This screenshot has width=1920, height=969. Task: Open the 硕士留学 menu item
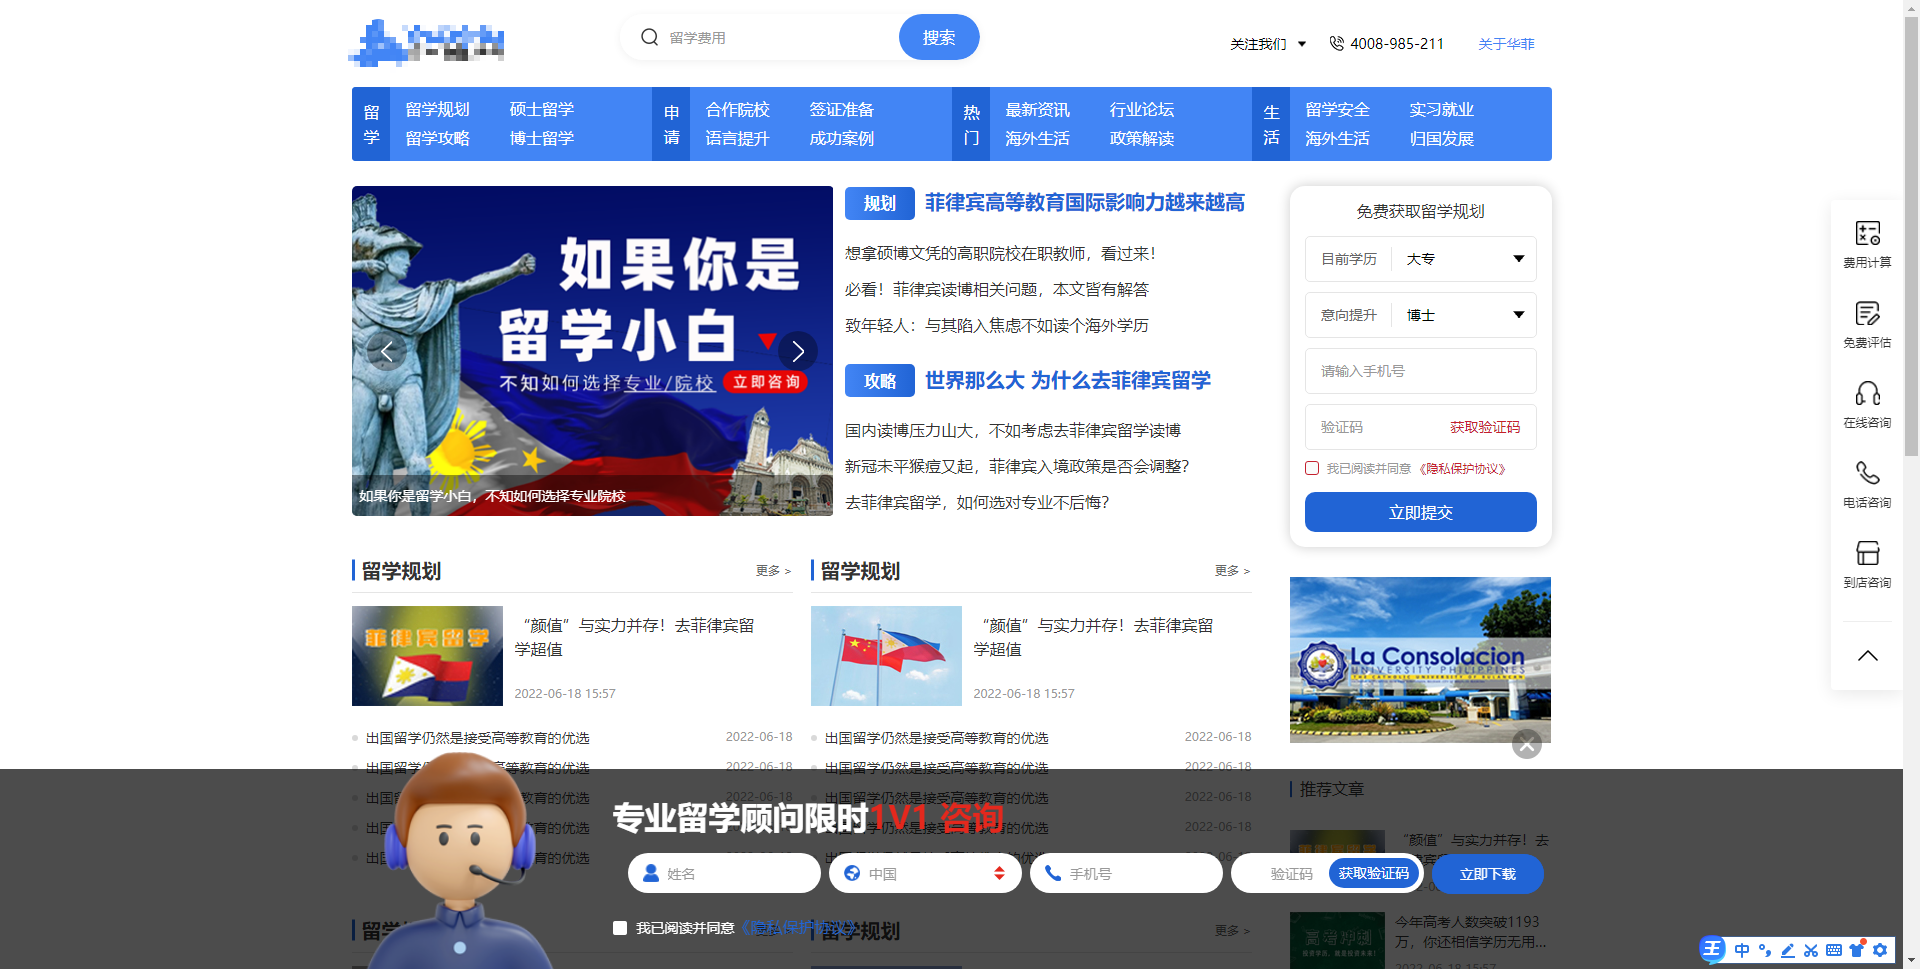click(x=541, y=109)
